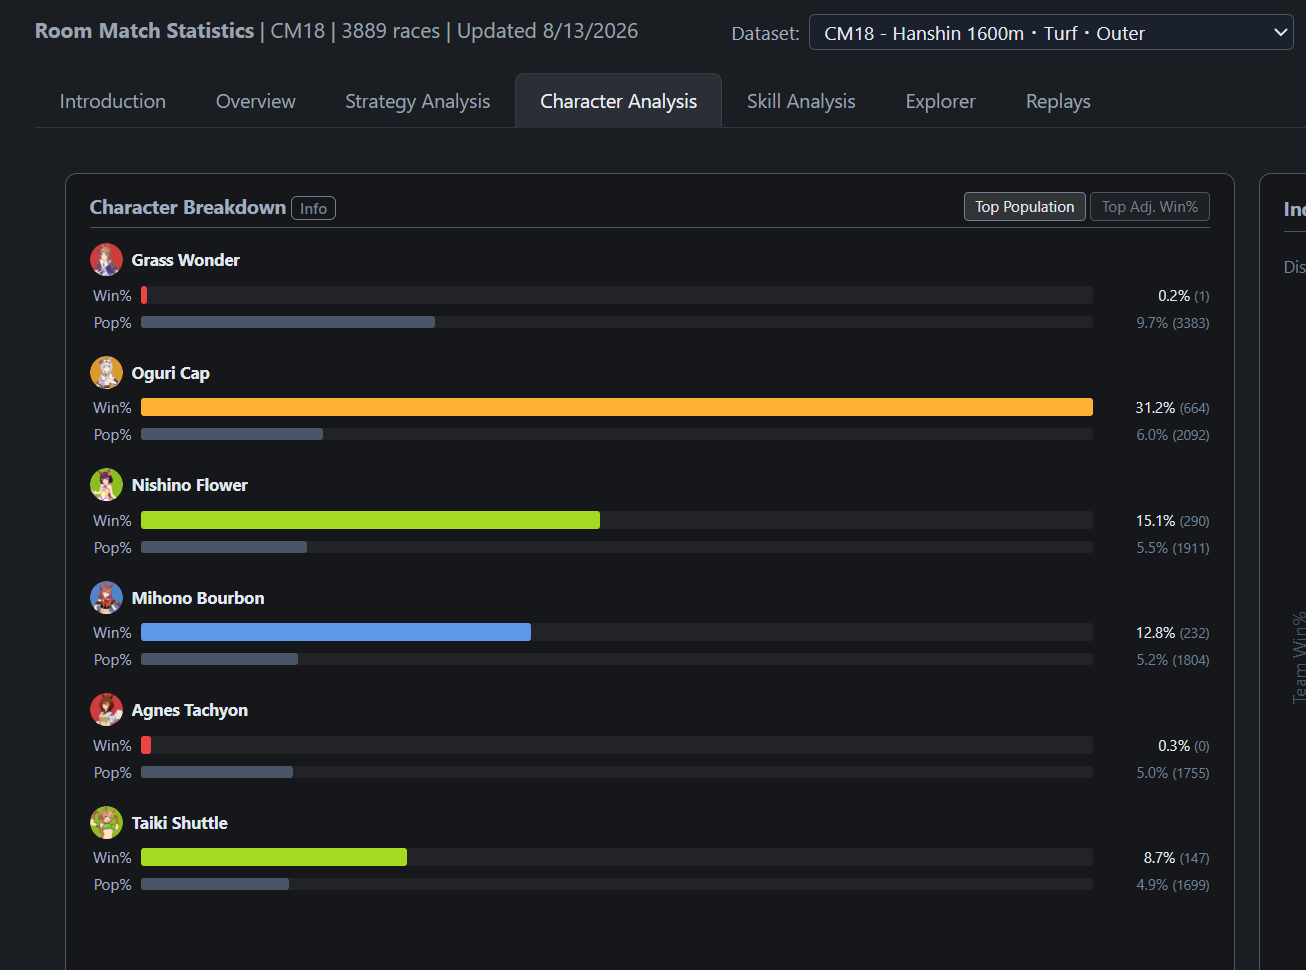1306x970 pixels.
Task: Switch to Top Population view
Action: [x=1025, y=207]
